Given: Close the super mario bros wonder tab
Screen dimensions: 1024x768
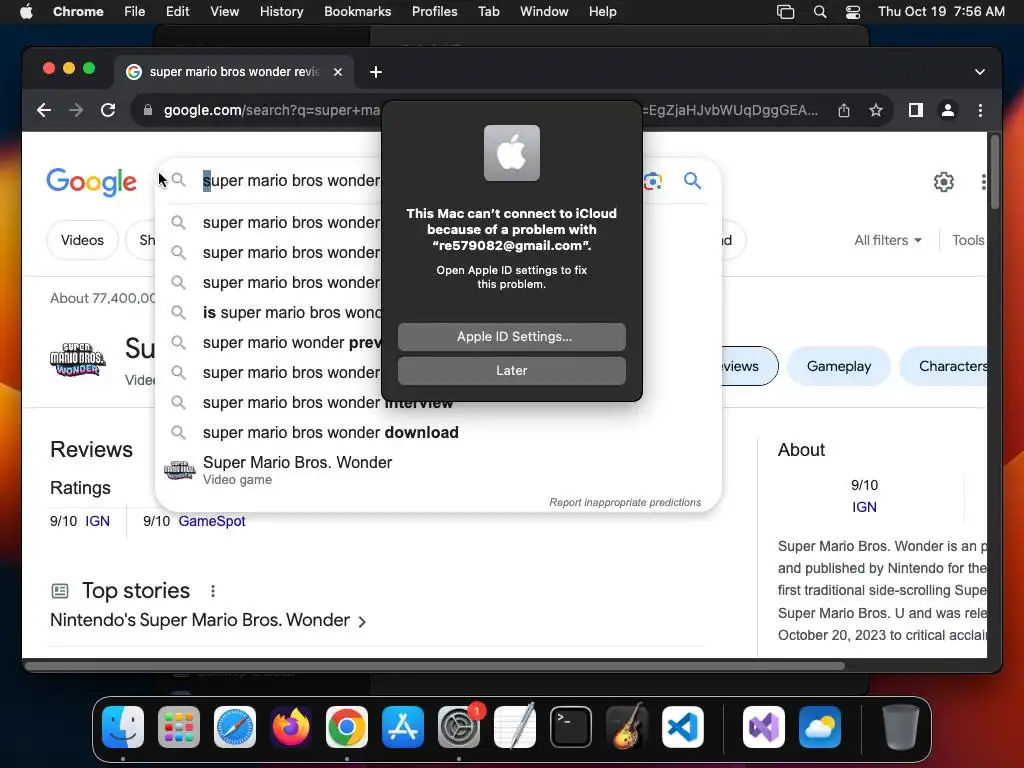Looking at the screenshot, I should click(x=338, y=72).
